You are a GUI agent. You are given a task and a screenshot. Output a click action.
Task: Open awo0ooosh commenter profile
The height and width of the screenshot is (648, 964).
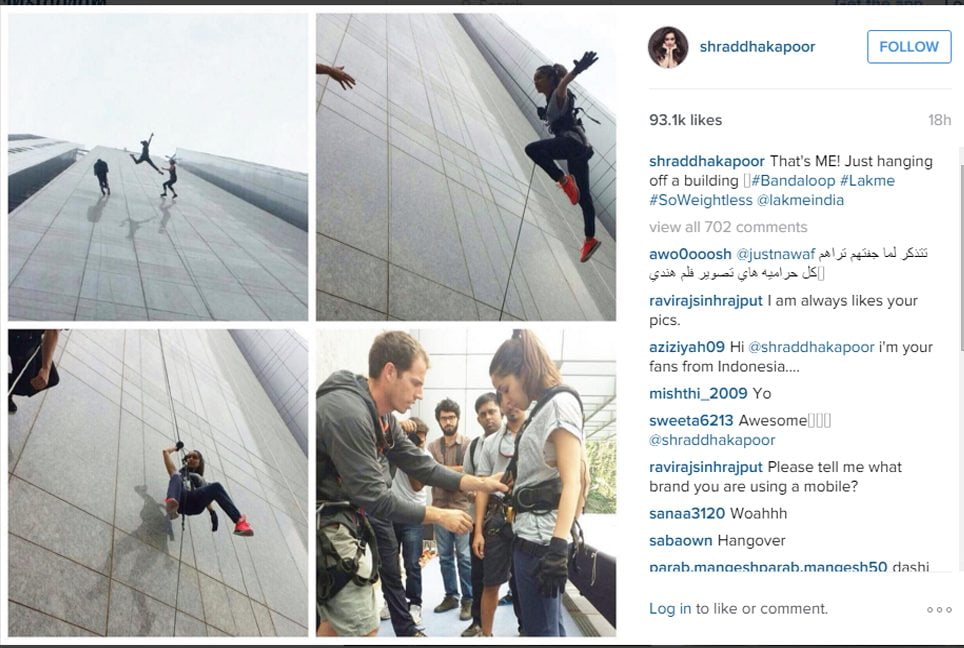click(690, 254)
